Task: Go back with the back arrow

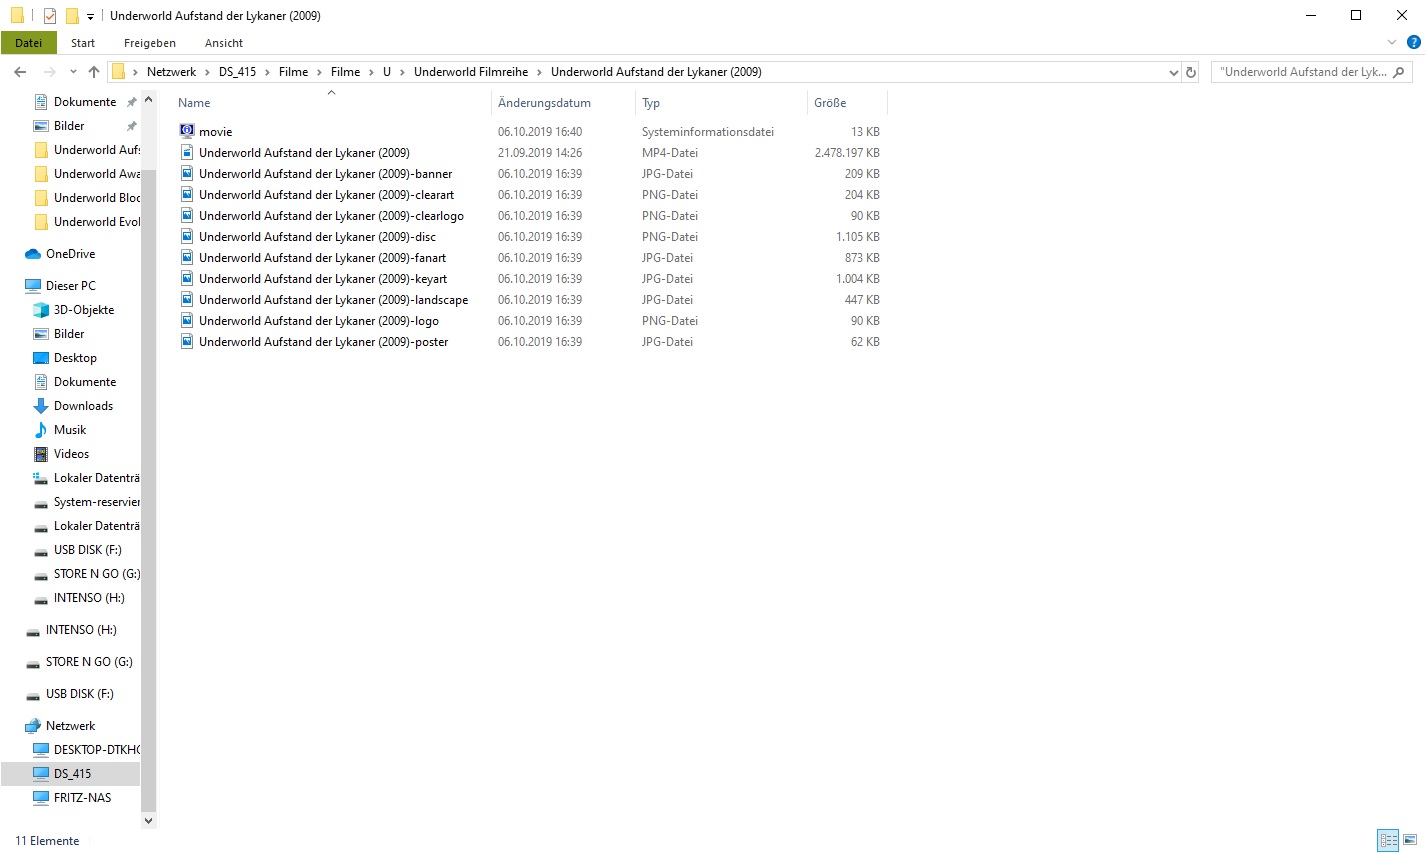Action: pos(20,72)
